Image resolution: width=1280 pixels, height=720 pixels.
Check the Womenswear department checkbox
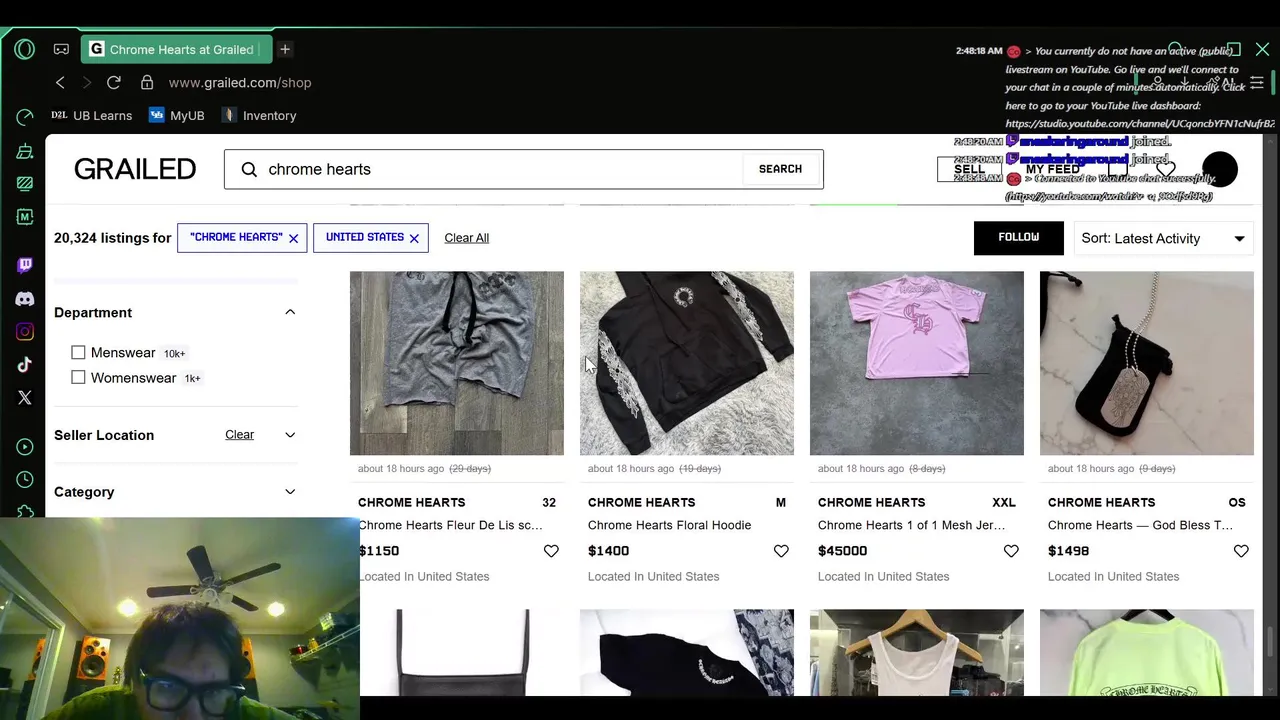[x=78, y=377]
